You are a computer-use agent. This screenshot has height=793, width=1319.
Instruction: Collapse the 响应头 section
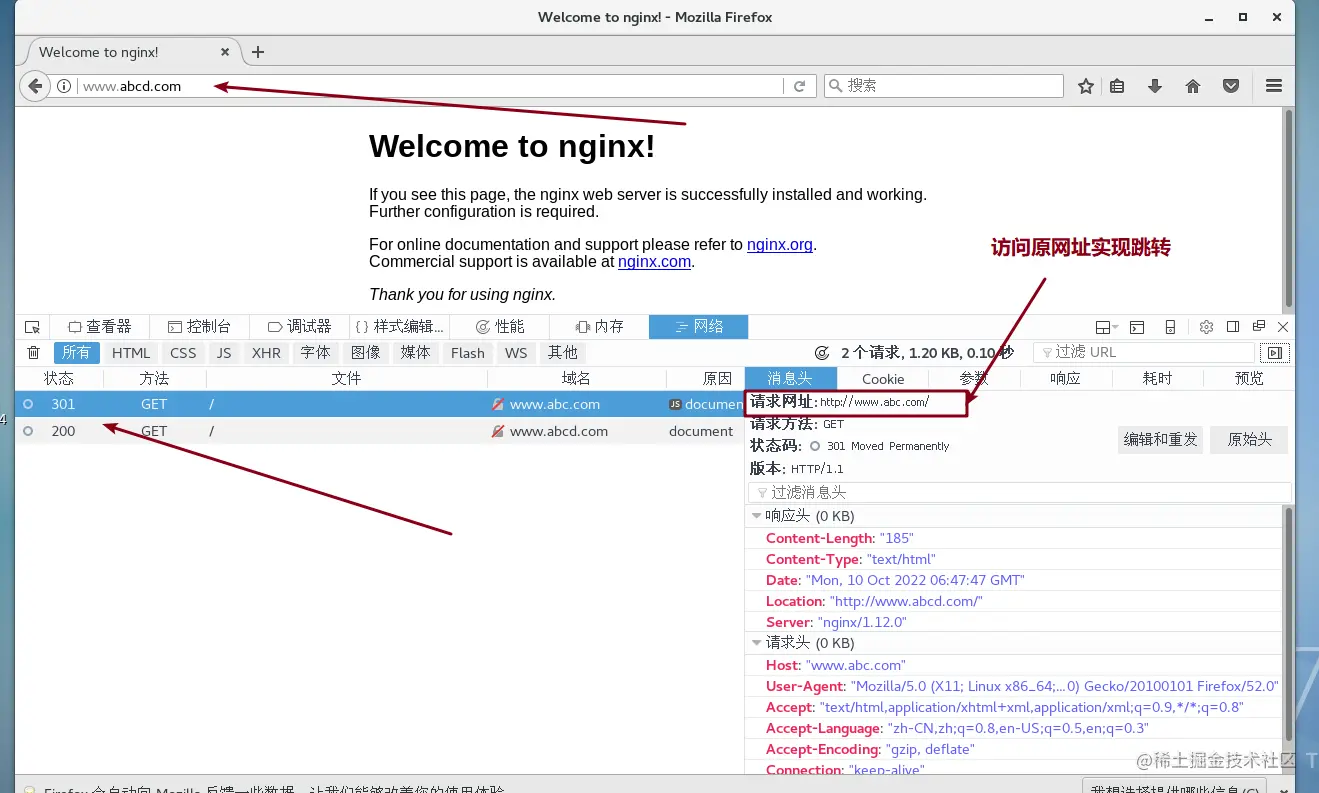[757, 516]
